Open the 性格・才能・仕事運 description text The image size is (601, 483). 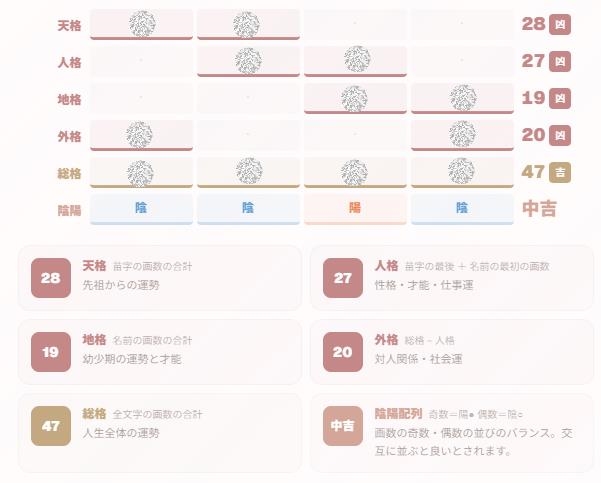(424, 285)
